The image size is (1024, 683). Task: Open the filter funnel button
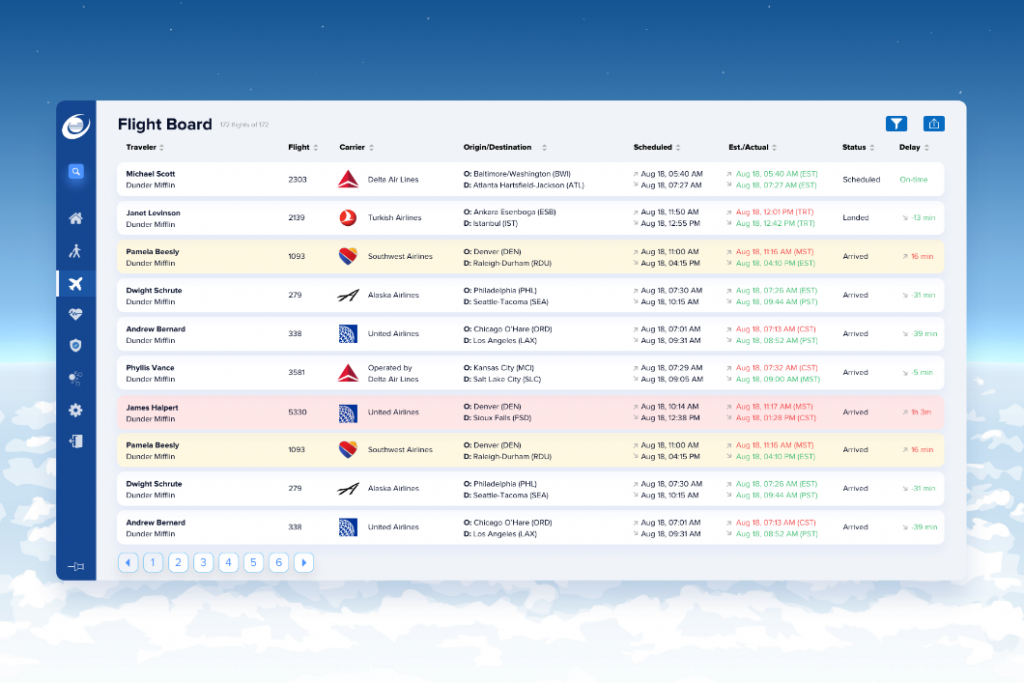(x=896, y=123)
